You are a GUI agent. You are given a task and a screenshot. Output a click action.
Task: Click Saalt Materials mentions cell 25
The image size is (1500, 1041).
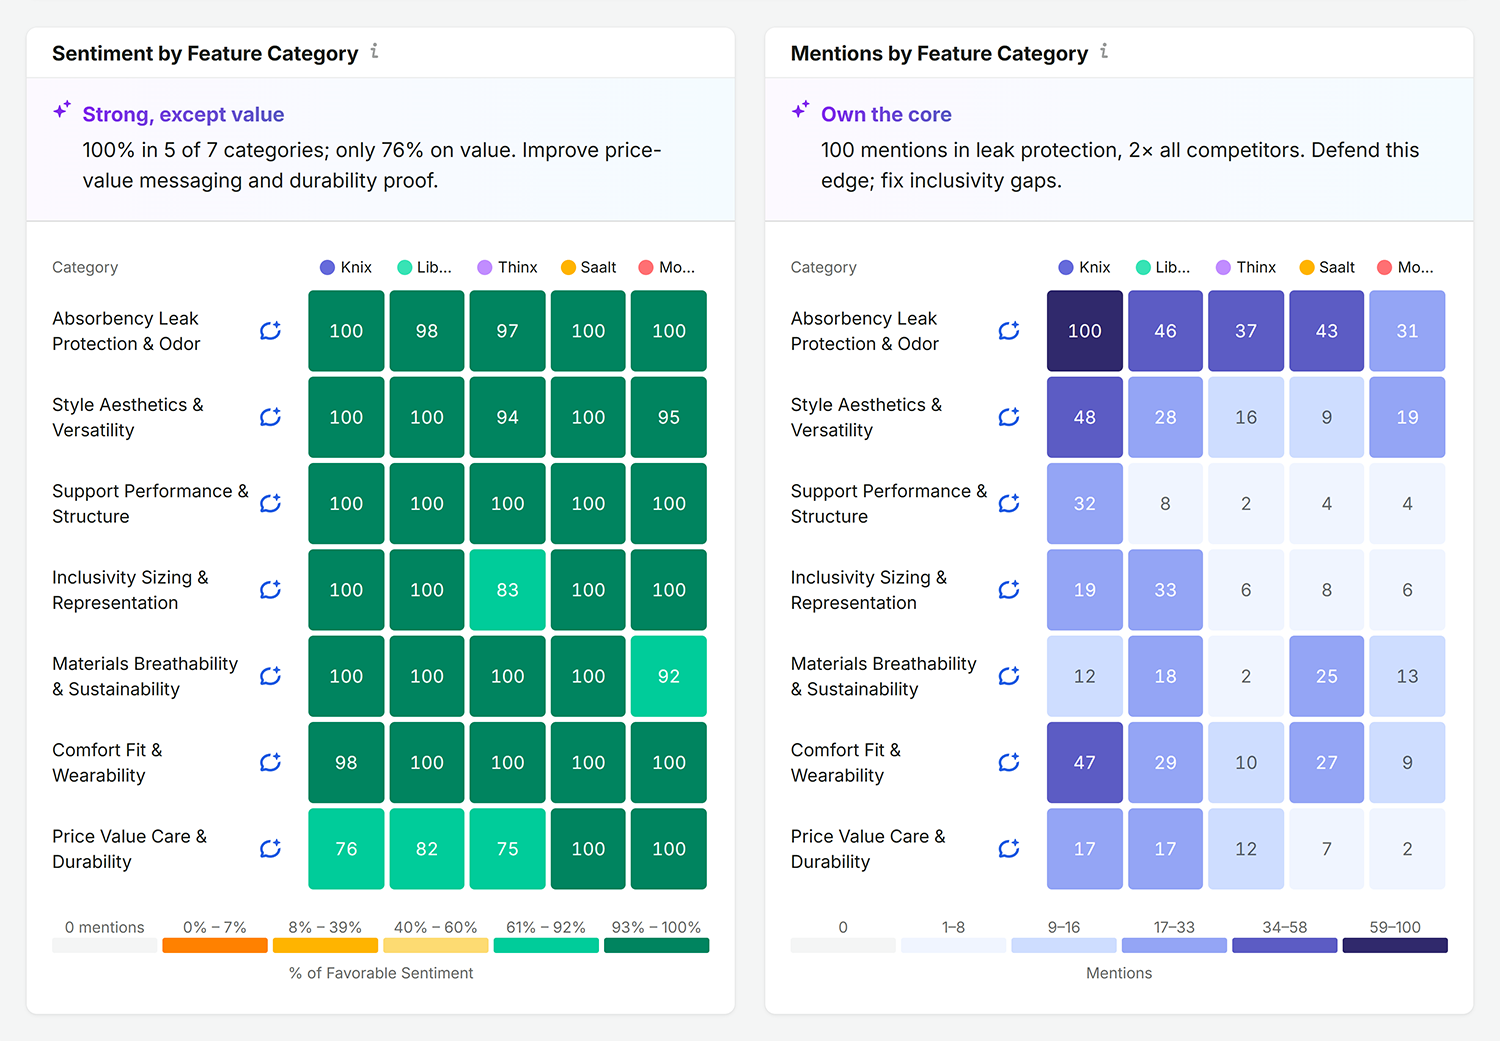pyautogui.click(x=1327, y=676)
